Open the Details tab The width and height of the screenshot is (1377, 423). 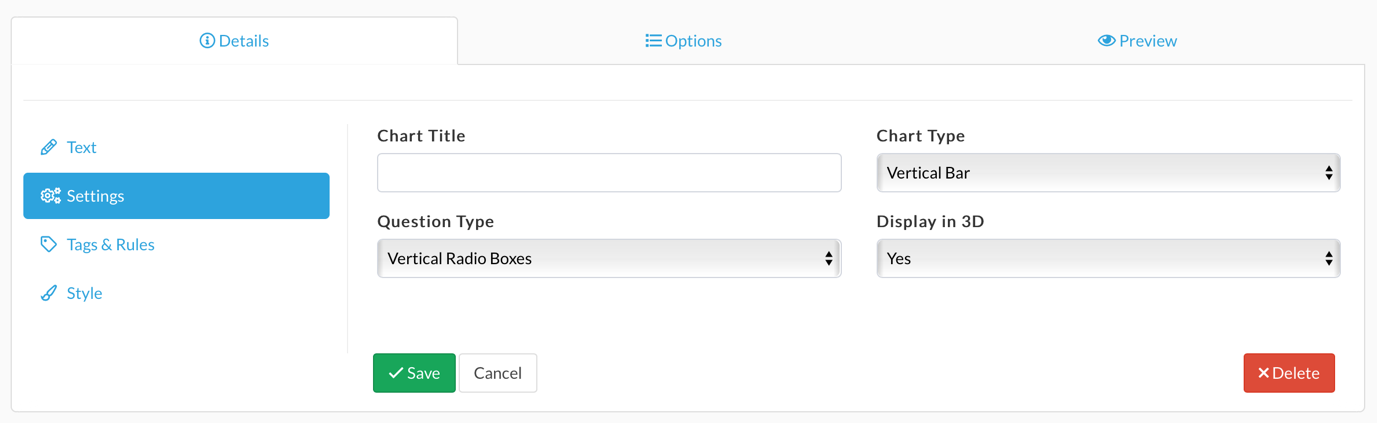(x=234, y=41)
